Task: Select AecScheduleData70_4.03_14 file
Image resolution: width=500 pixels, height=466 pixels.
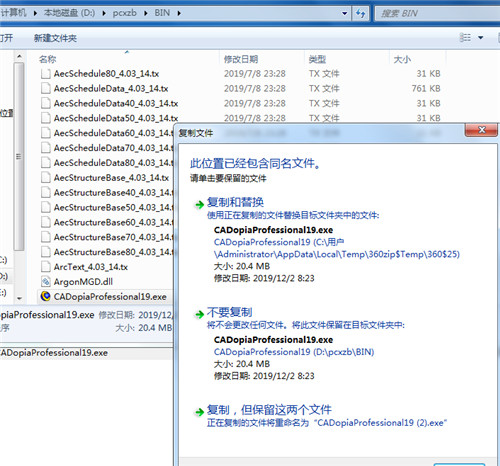Action: pyautogui.click(x=113, y=148)
